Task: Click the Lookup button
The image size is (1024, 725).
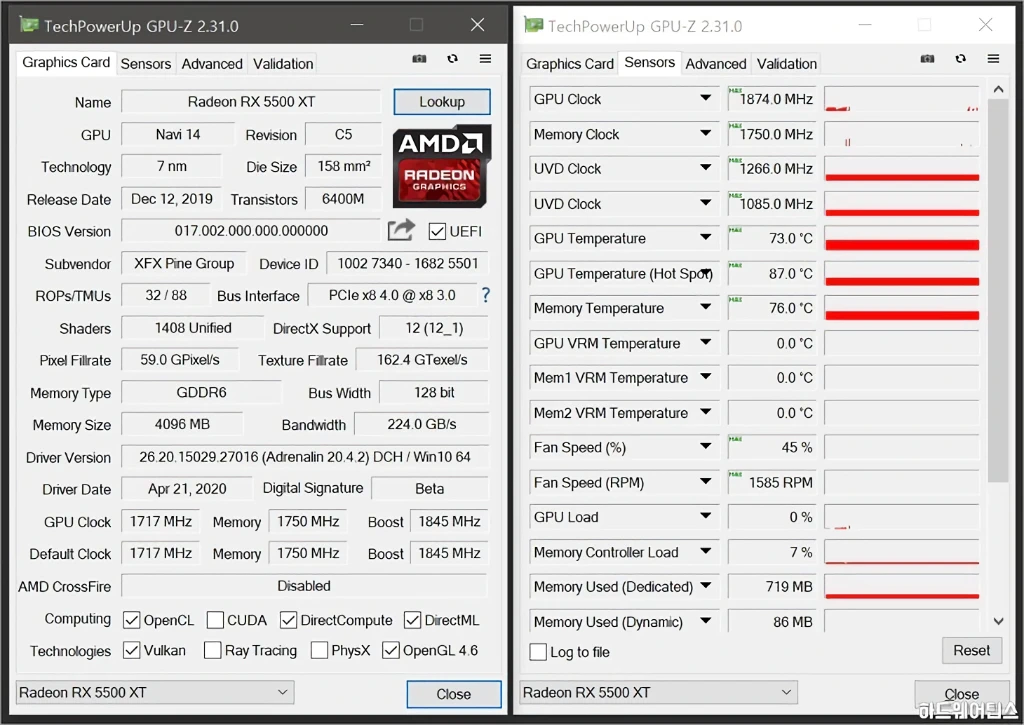Action: point(442,102)
